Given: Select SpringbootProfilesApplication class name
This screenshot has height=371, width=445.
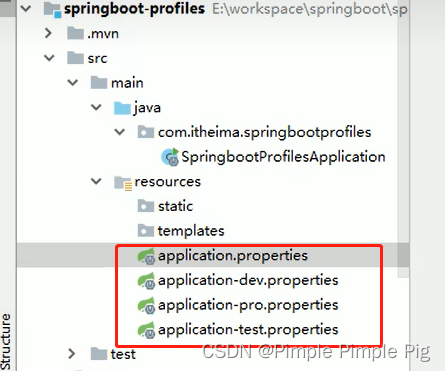Looking at the screenshot, I should (283, 157).
